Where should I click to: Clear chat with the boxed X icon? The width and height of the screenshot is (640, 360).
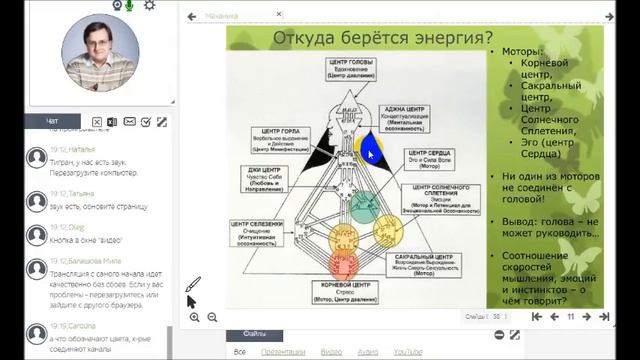click(97, 122)
